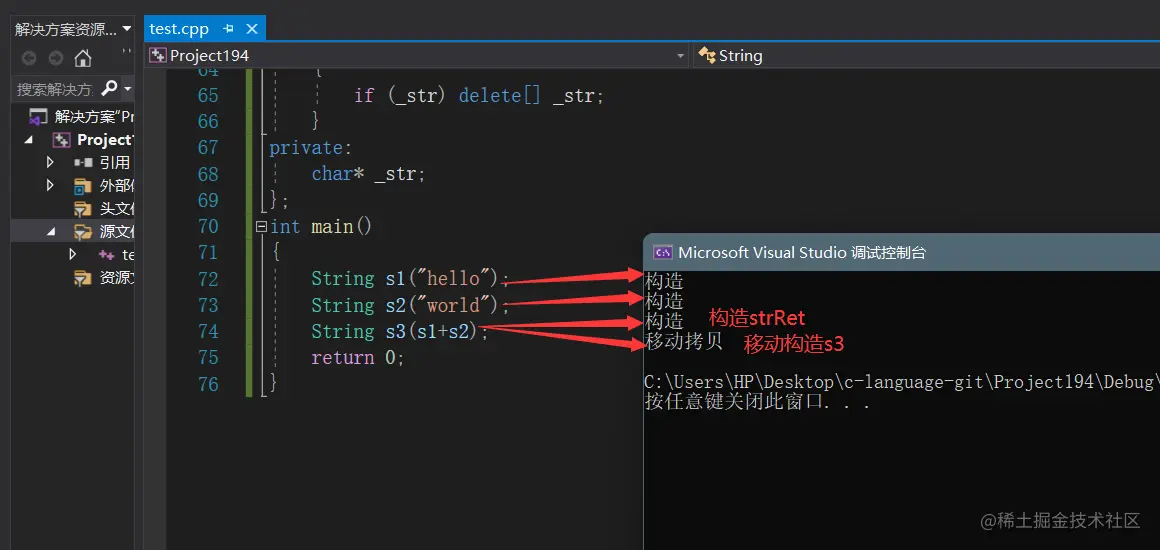Click line number 76 in the gutter
The width and height of the screenshot is (1160, 550).
pyautogui.click(x=209, y=384)
